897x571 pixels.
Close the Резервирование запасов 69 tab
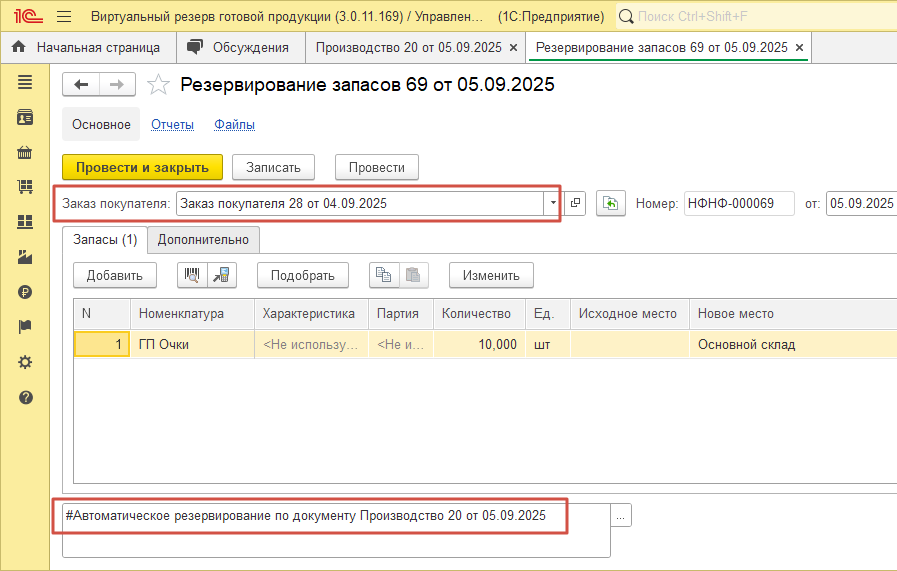click(x=797, y=47)
